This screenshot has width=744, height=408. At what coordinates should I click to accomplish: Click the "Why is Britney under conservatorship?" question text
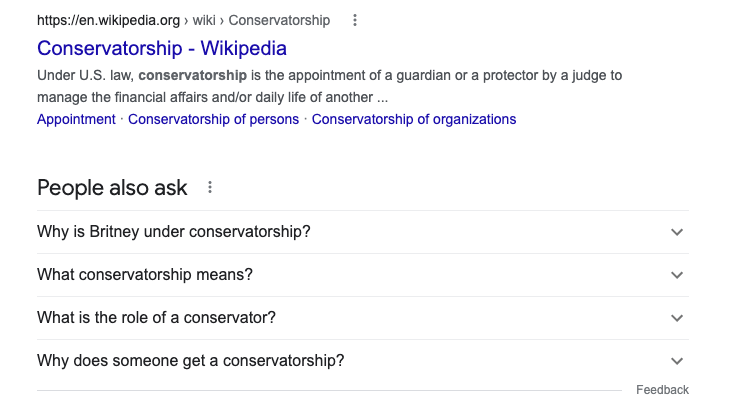pos(174,232)
